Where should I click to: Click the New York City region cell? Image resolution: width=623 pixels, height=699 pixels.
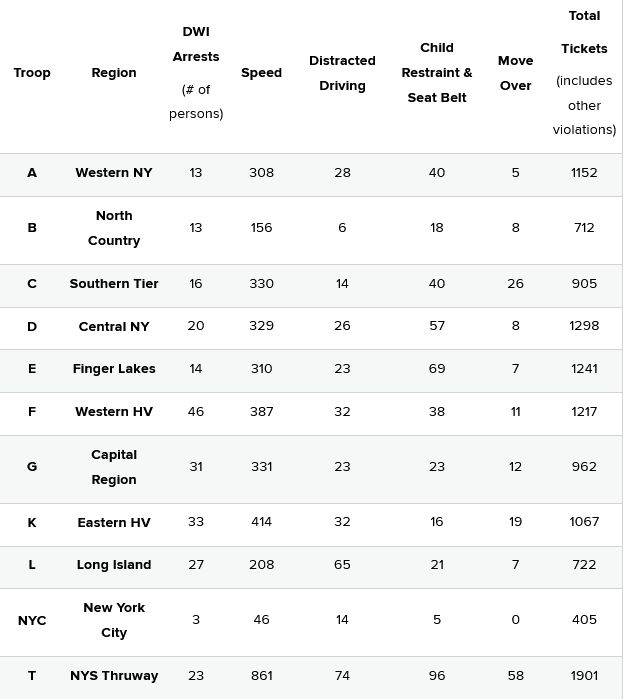pyautogui.click(x=114, y=620)
